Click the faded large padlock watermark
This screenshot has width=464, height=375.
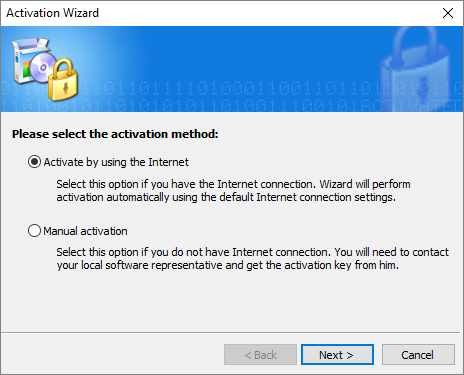coord(416,68)
